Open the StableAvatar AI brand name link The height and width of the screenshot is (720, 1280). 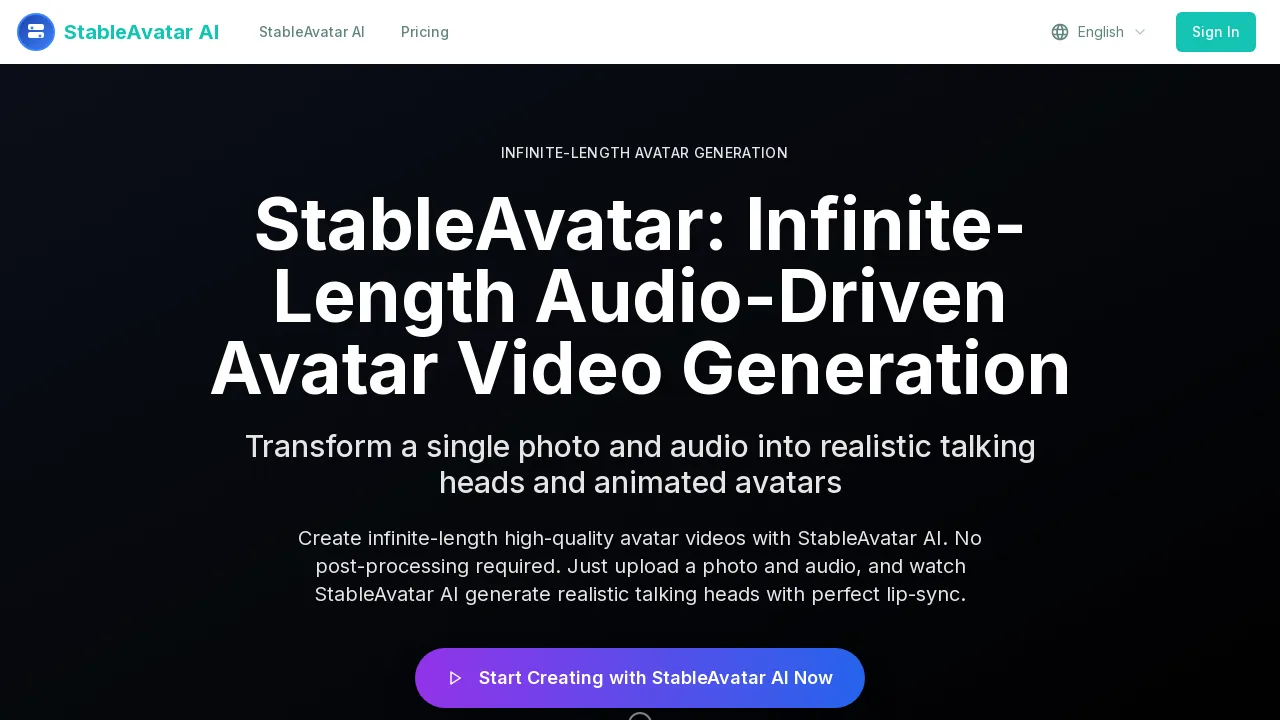click(x=141, y=32)
